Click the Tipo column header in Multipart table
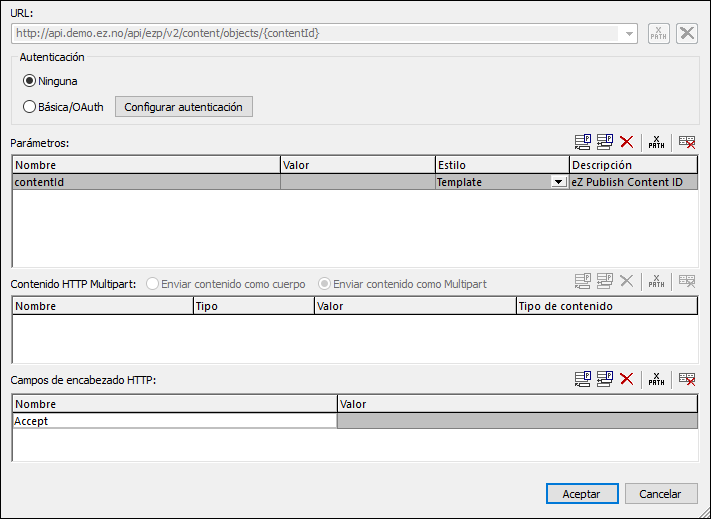 click(254, 306)
